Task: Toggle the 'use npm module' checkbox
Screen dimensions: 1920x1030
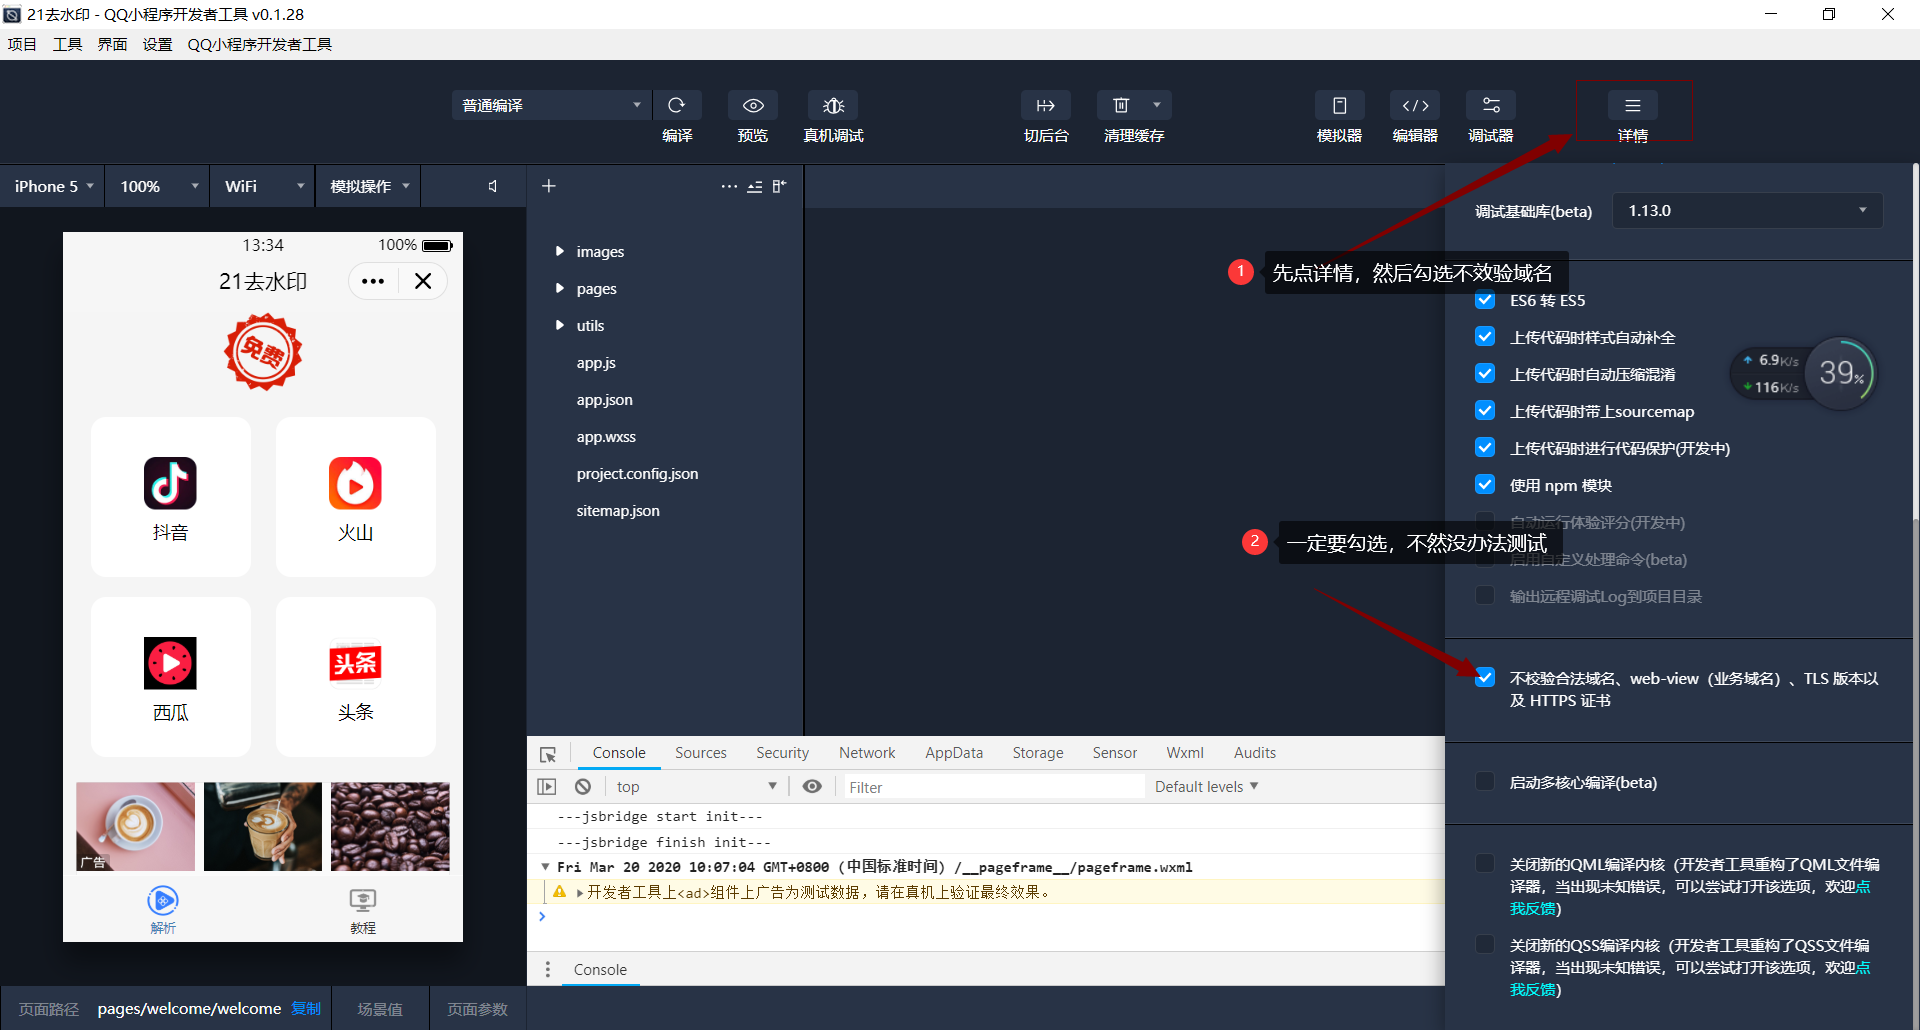Action: (x=1485, y=485)
